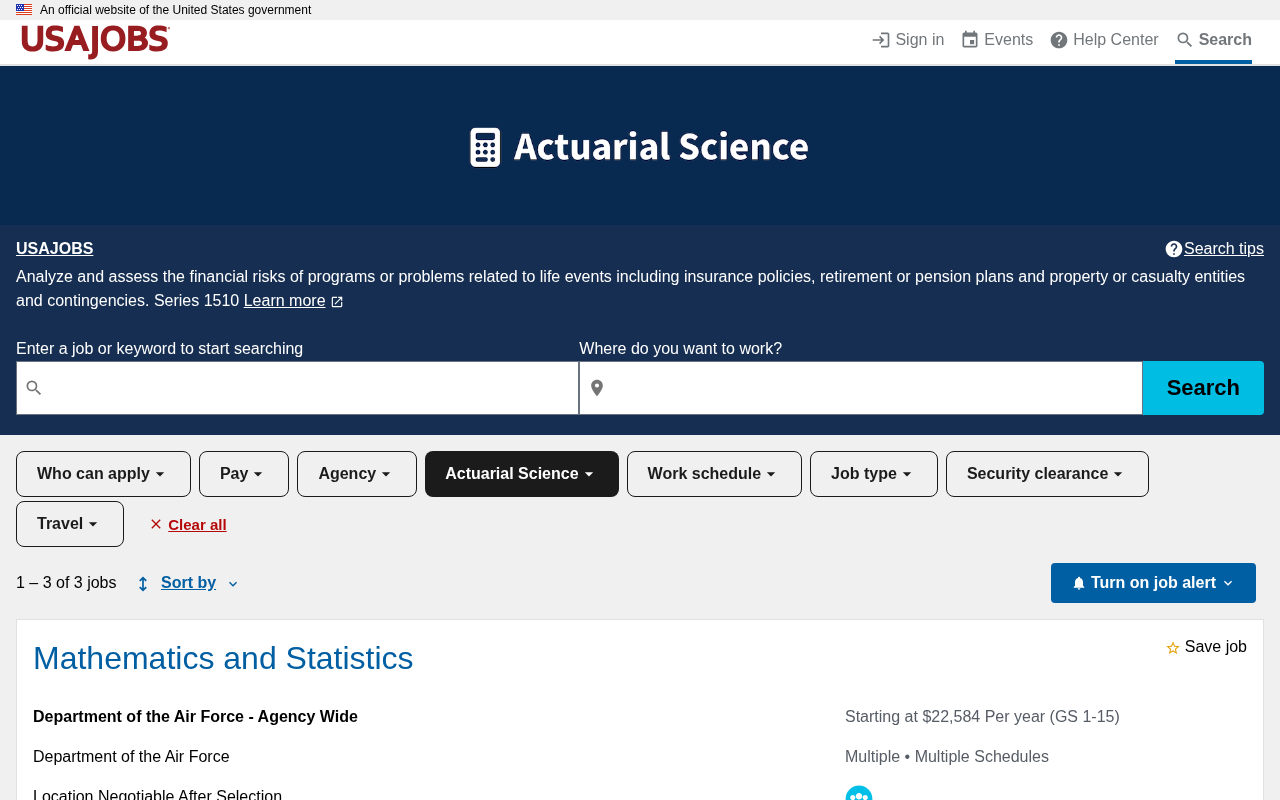
Task: Open the Sign in page
Action: [x=908, y=40]
